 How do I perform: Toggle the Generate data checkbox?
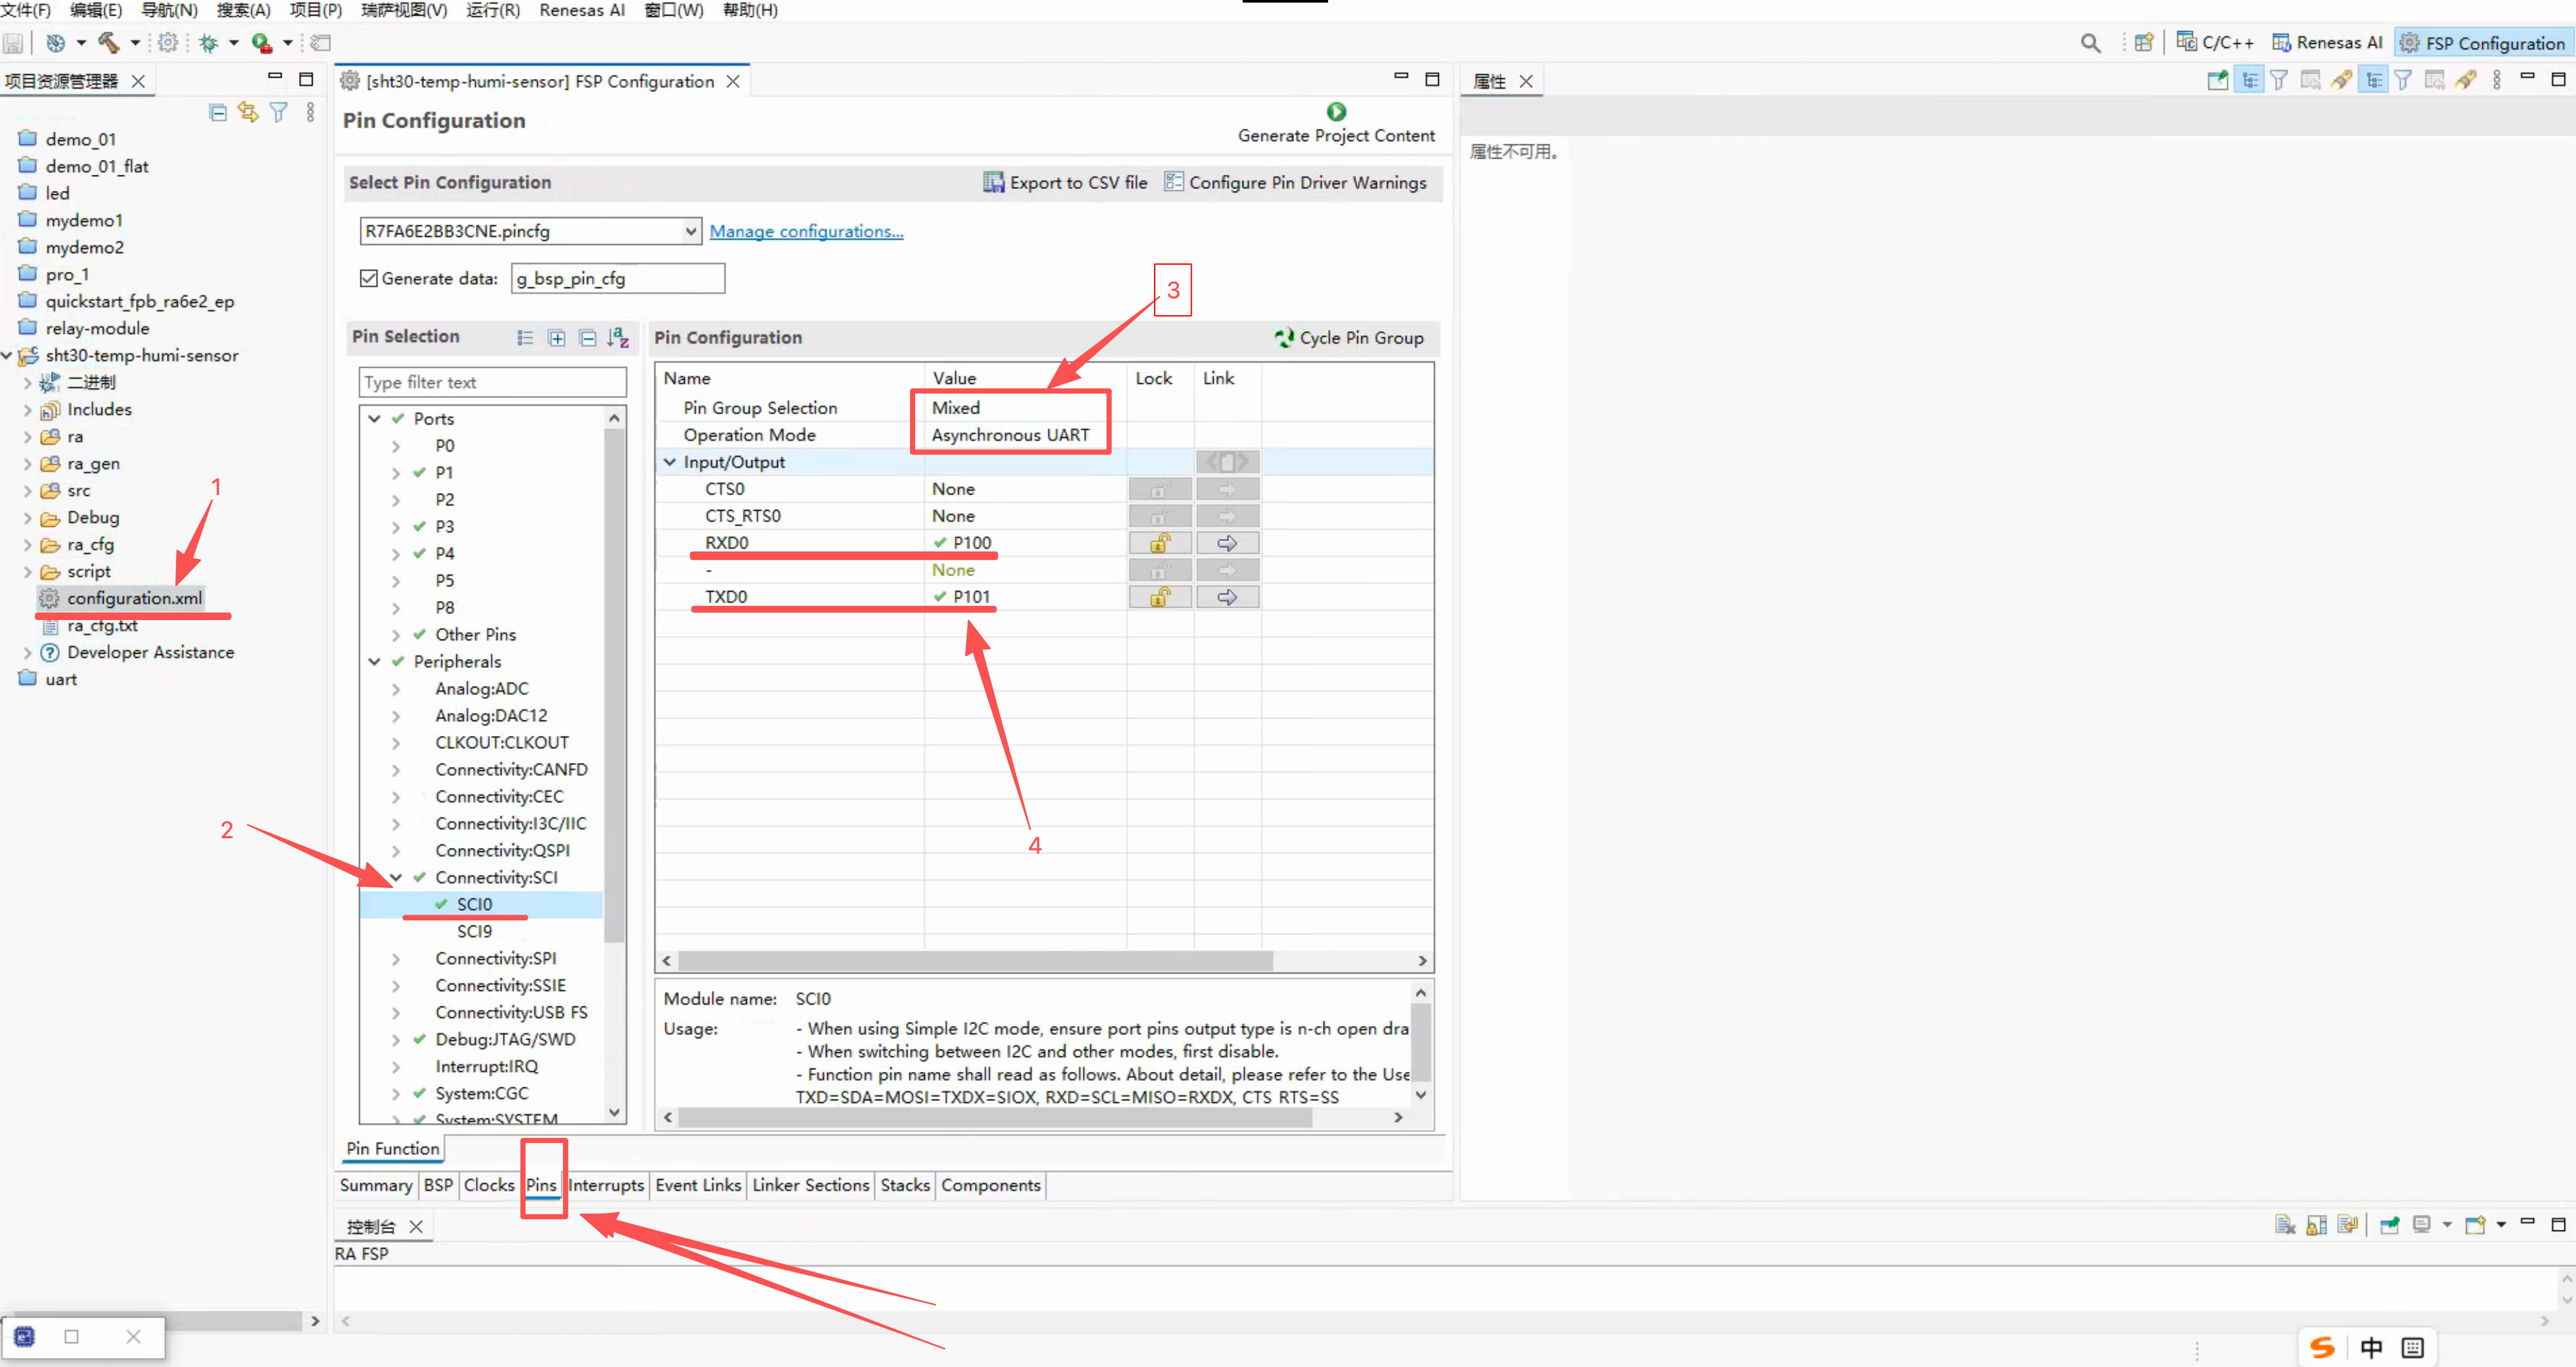[369, 278]
